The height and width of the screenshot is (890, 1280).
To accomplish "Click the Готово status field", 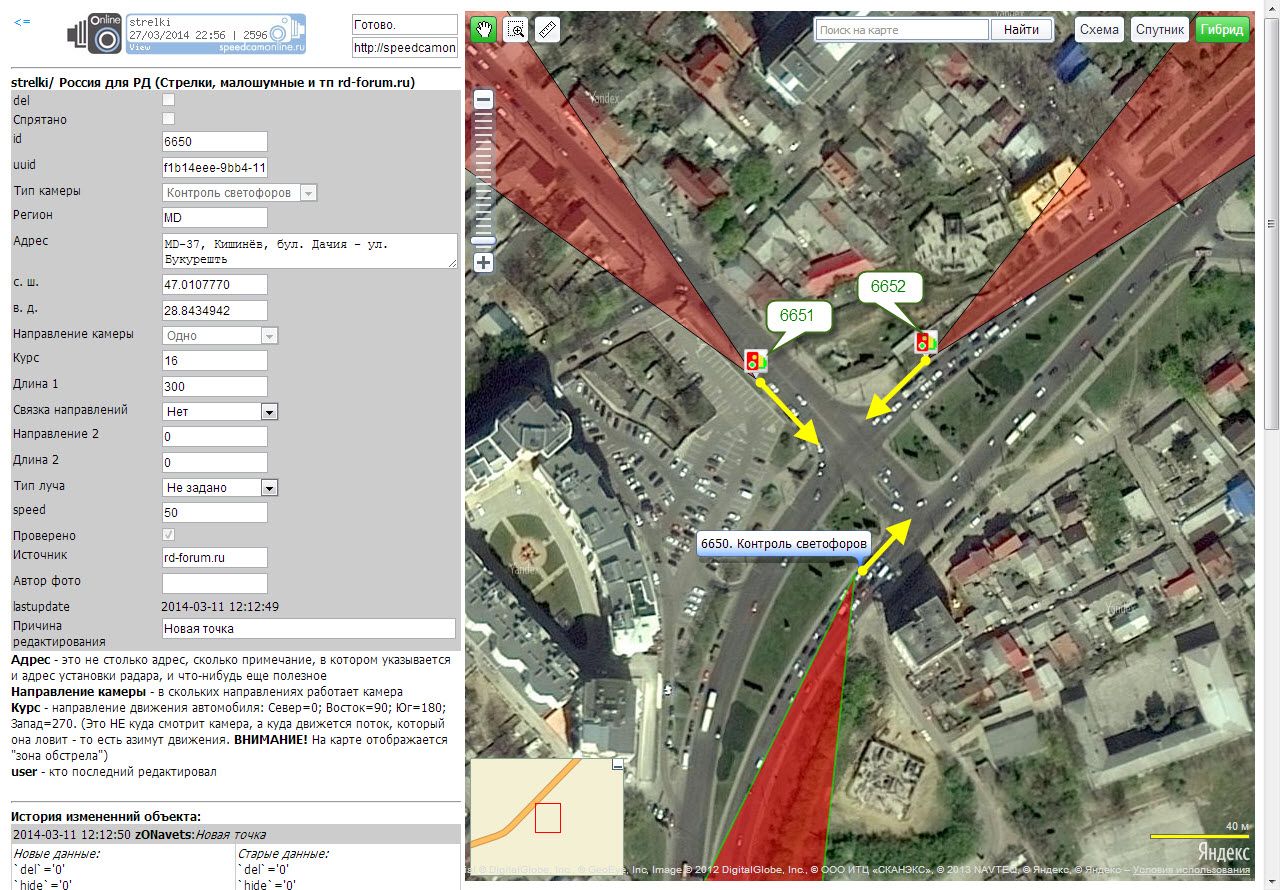I will tap(404, 24).
